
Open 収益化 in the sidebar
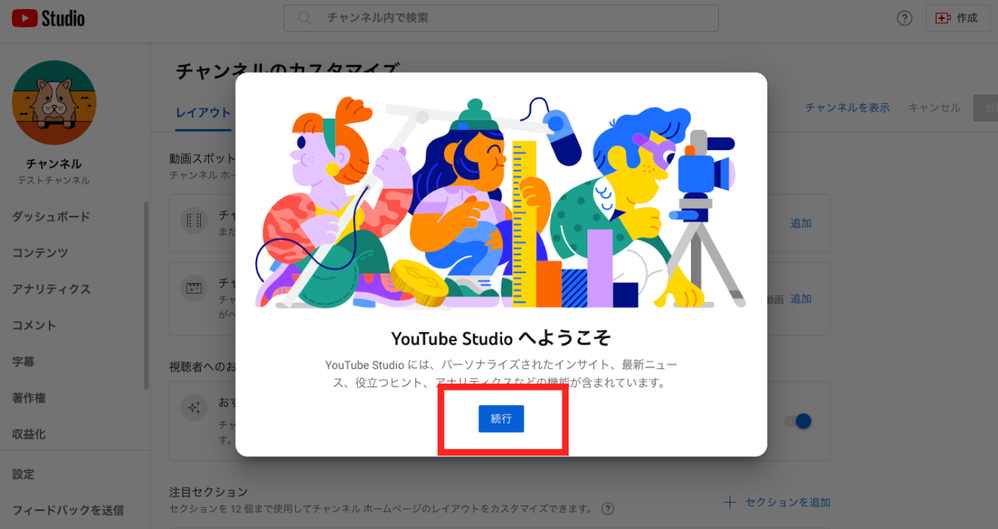click(29, 434)
